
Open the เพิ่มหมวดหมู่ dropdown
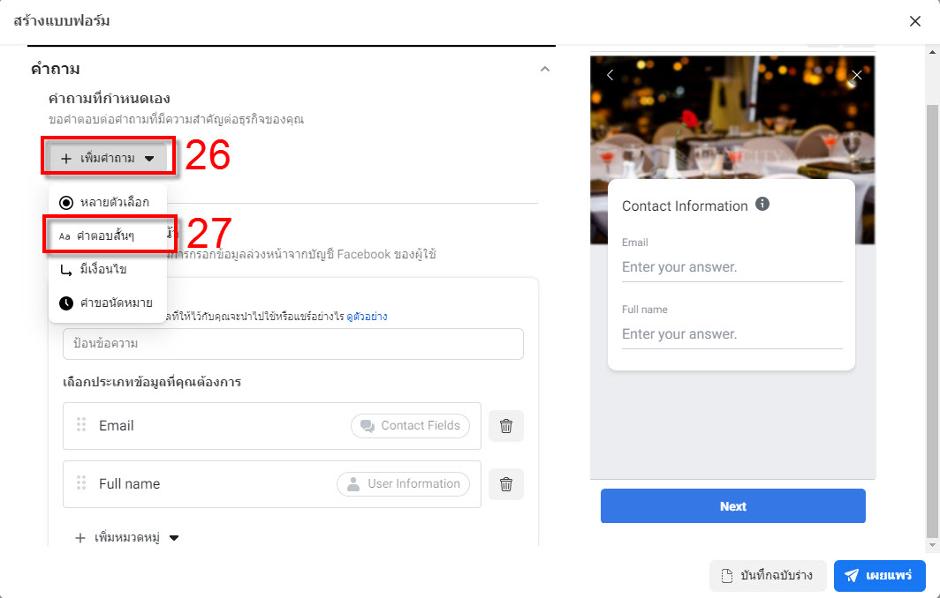128,538
